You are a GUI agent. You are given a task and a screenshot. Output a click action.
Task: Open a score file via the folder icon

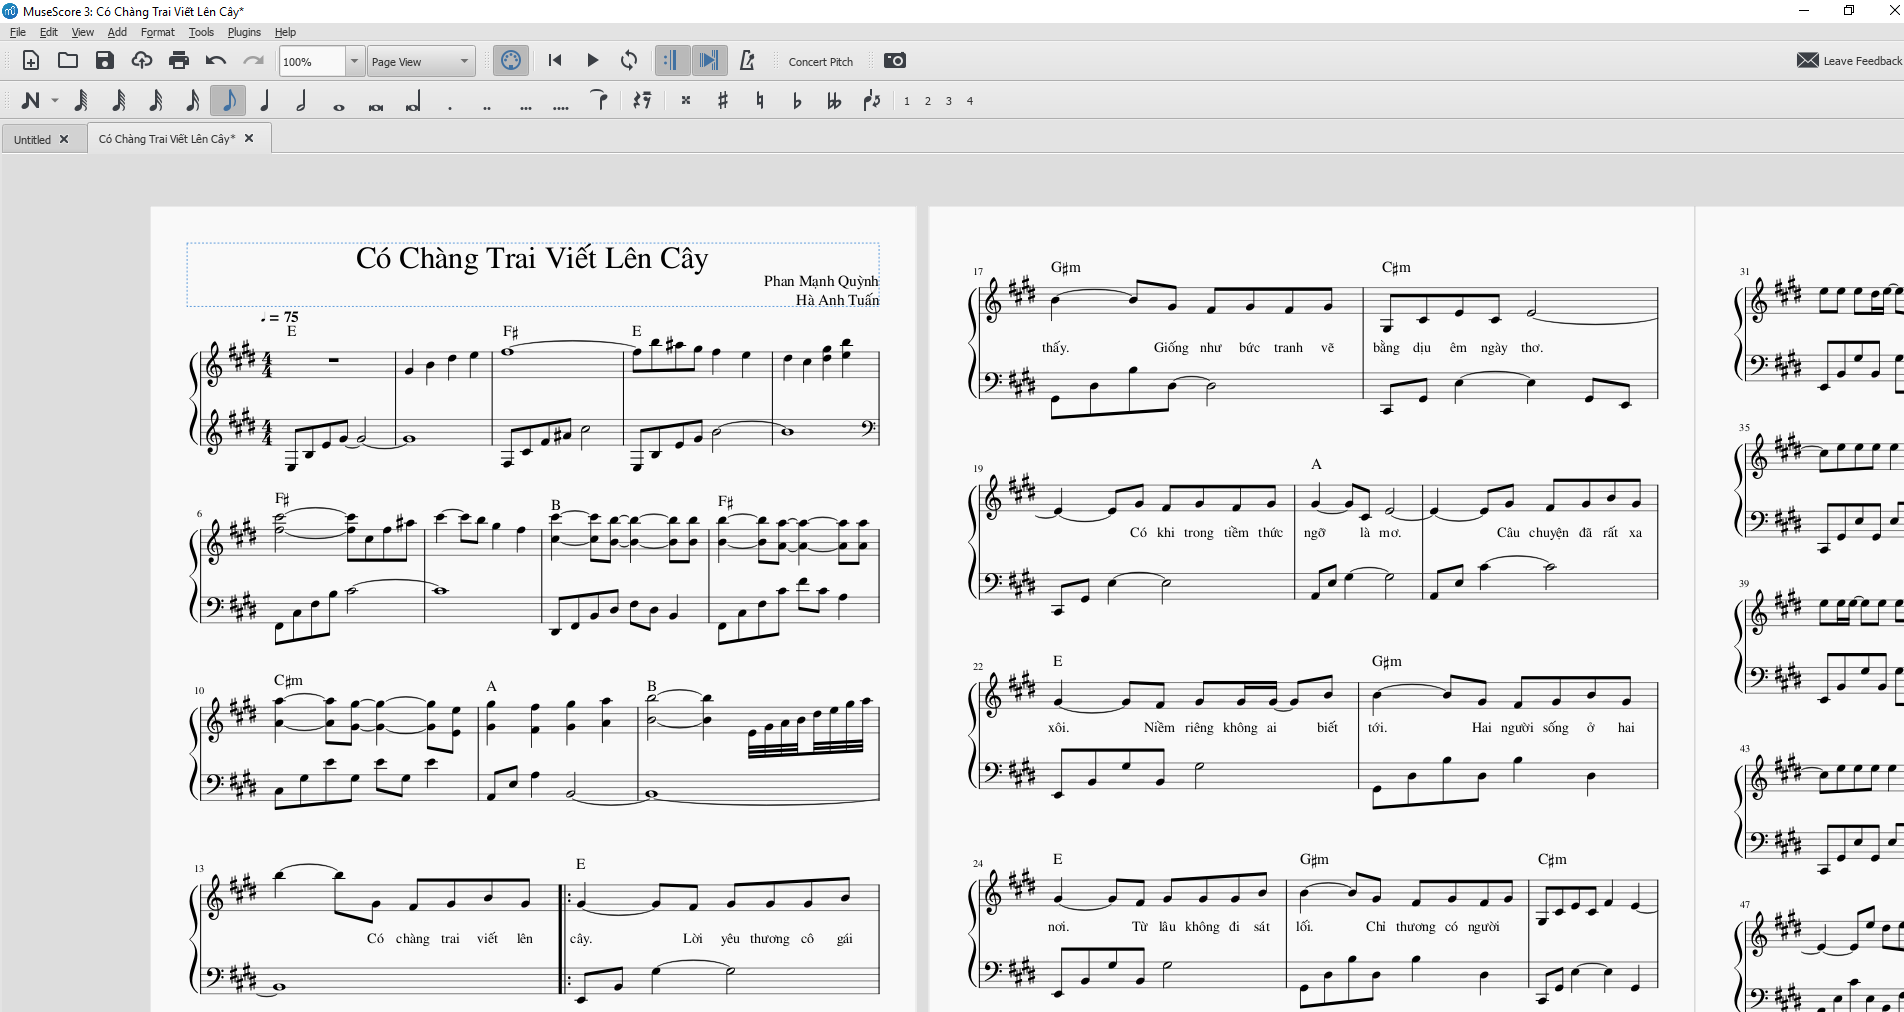(68, 61)
